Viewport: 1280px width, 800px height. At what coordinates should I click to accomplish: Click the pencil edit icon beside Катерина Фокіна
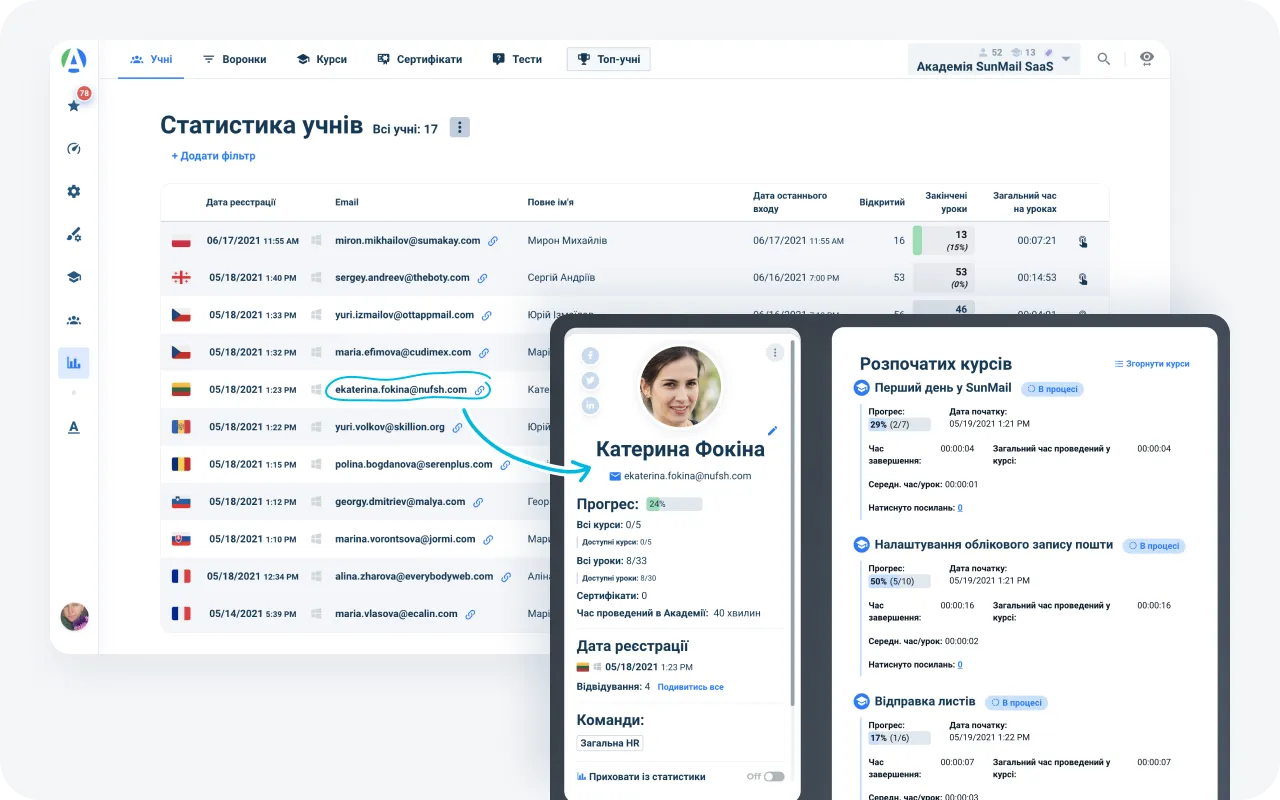point(772,431)
